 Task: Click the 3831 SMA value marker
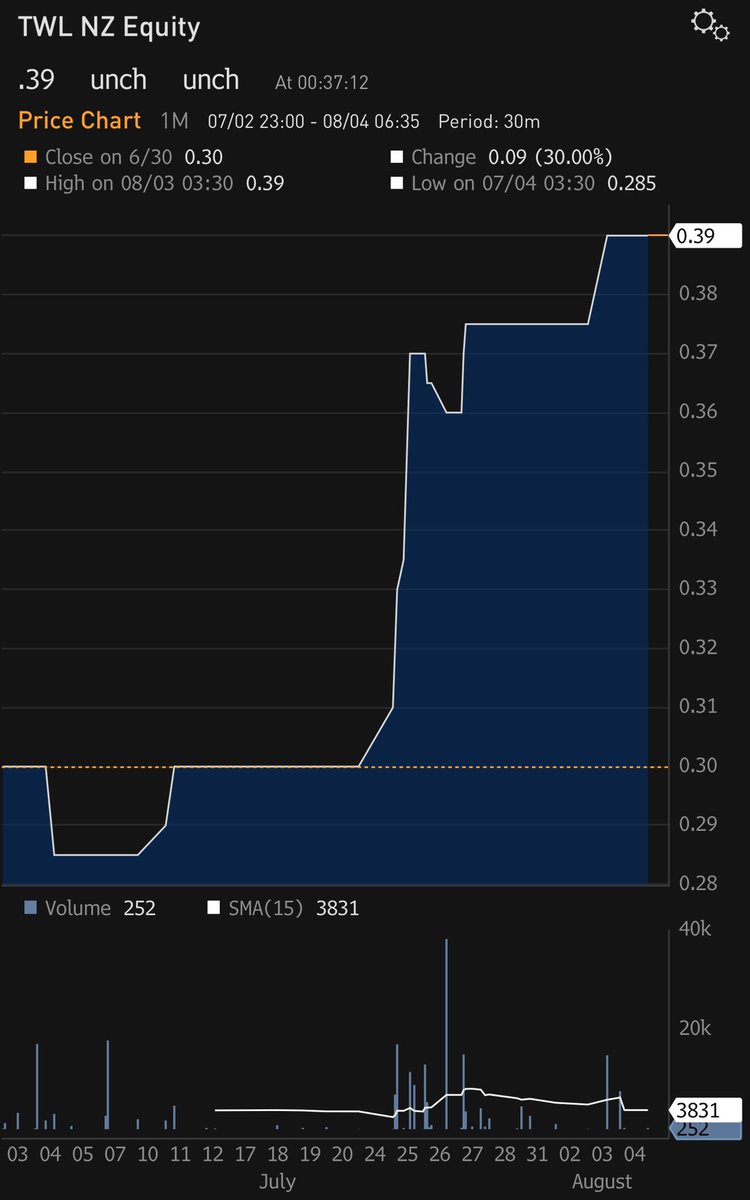point(705,1110)
